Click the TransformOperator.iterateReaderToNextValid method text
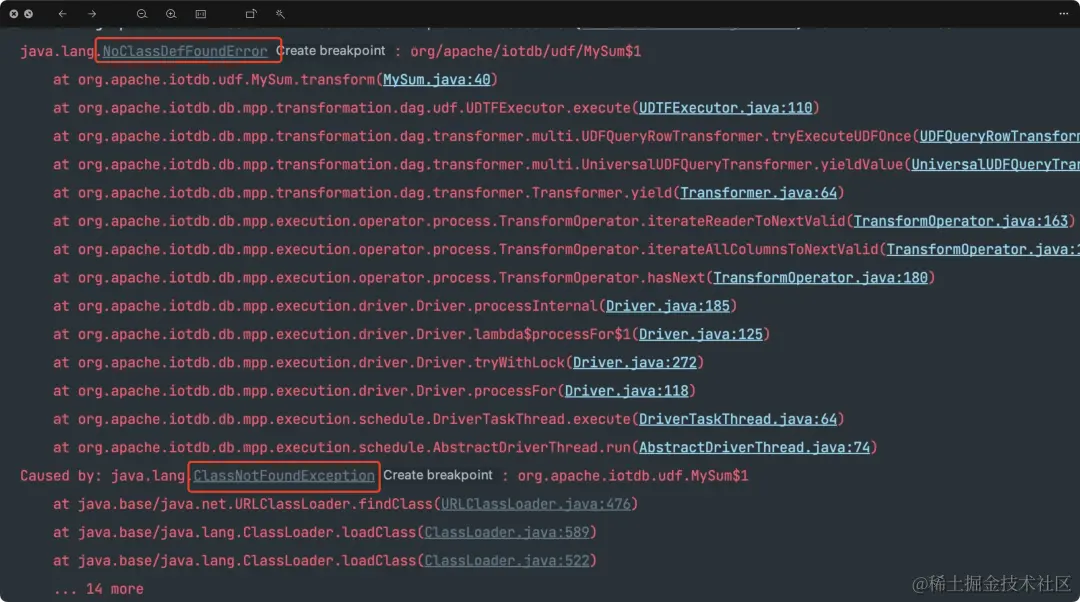The image size is (1080, 602). coord(672,221)
